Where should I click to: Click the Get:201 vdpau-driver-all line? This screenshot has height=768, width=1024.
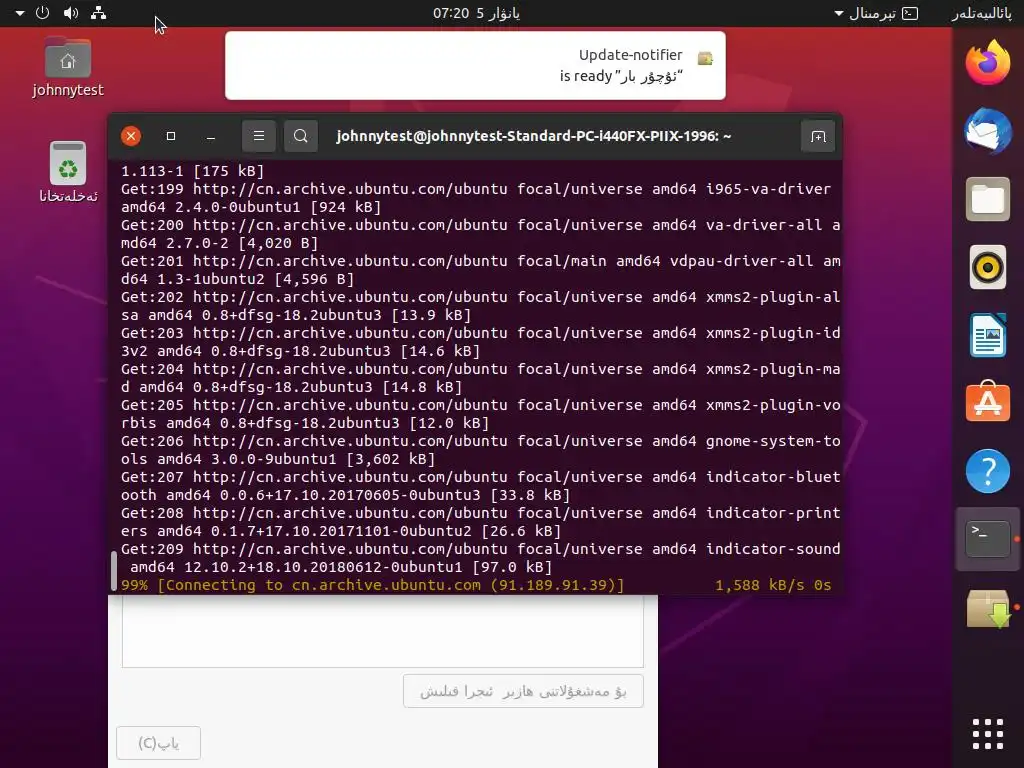click(481, 270)
